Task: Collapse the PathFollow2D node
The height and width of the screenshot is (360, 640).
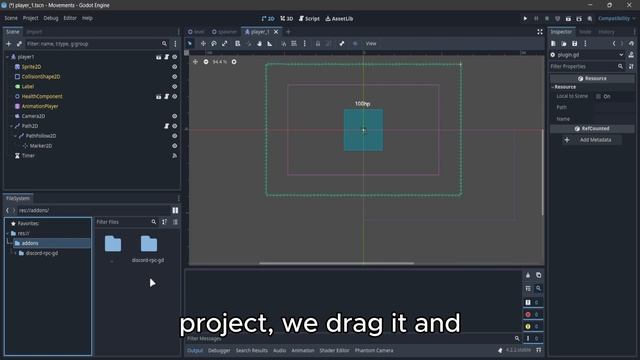Action: (16, 136)
